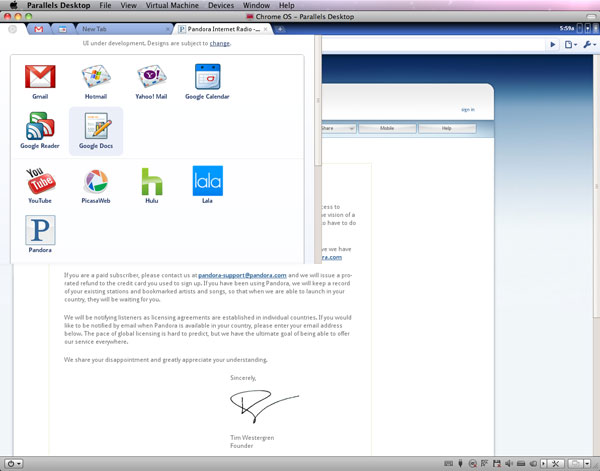
Task: Switch to the pinned Calendar tab
Action: point(62,29)
